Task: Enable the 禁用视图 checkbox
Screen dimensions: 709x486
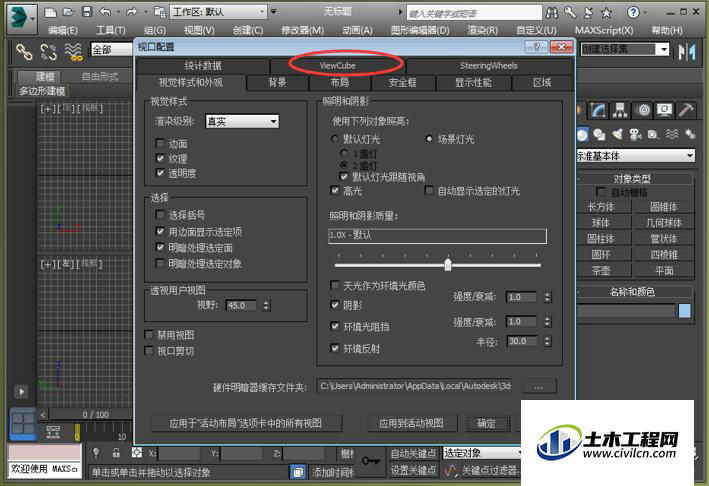Action: 149,335
